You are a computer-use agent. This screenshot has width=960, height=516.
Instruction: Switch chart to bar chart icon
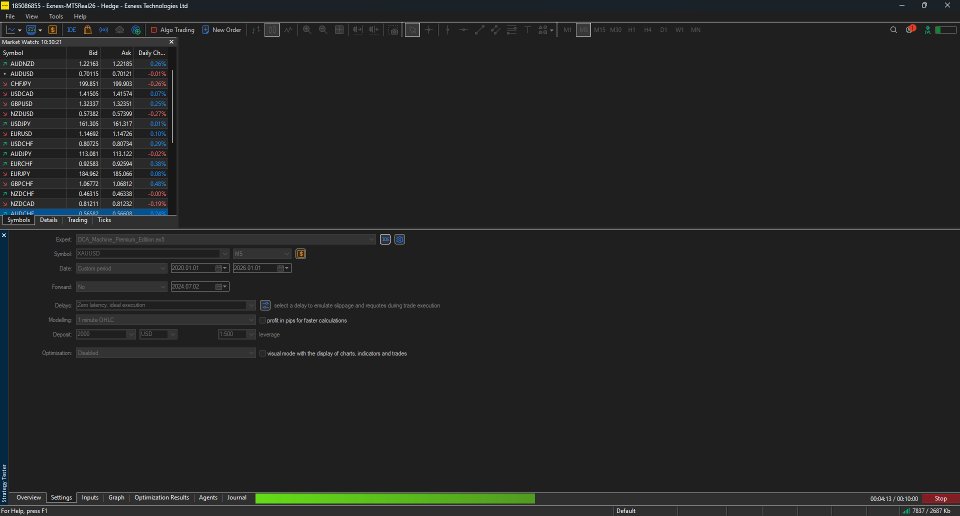click(x=256, y=29)
